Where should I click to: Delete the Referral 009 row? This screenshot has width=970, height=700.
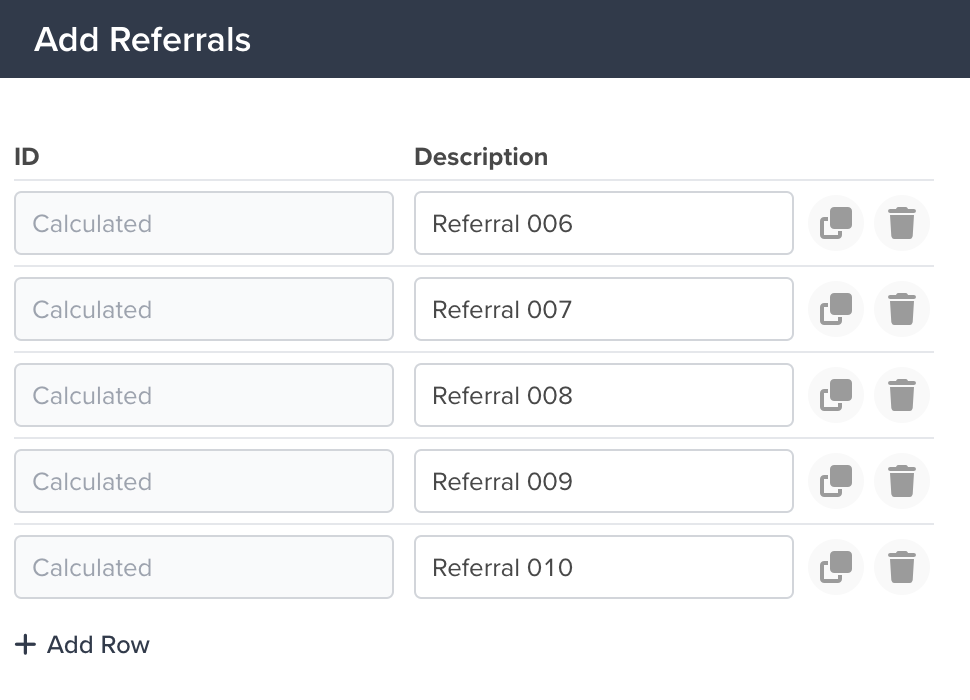click(901, 481)
